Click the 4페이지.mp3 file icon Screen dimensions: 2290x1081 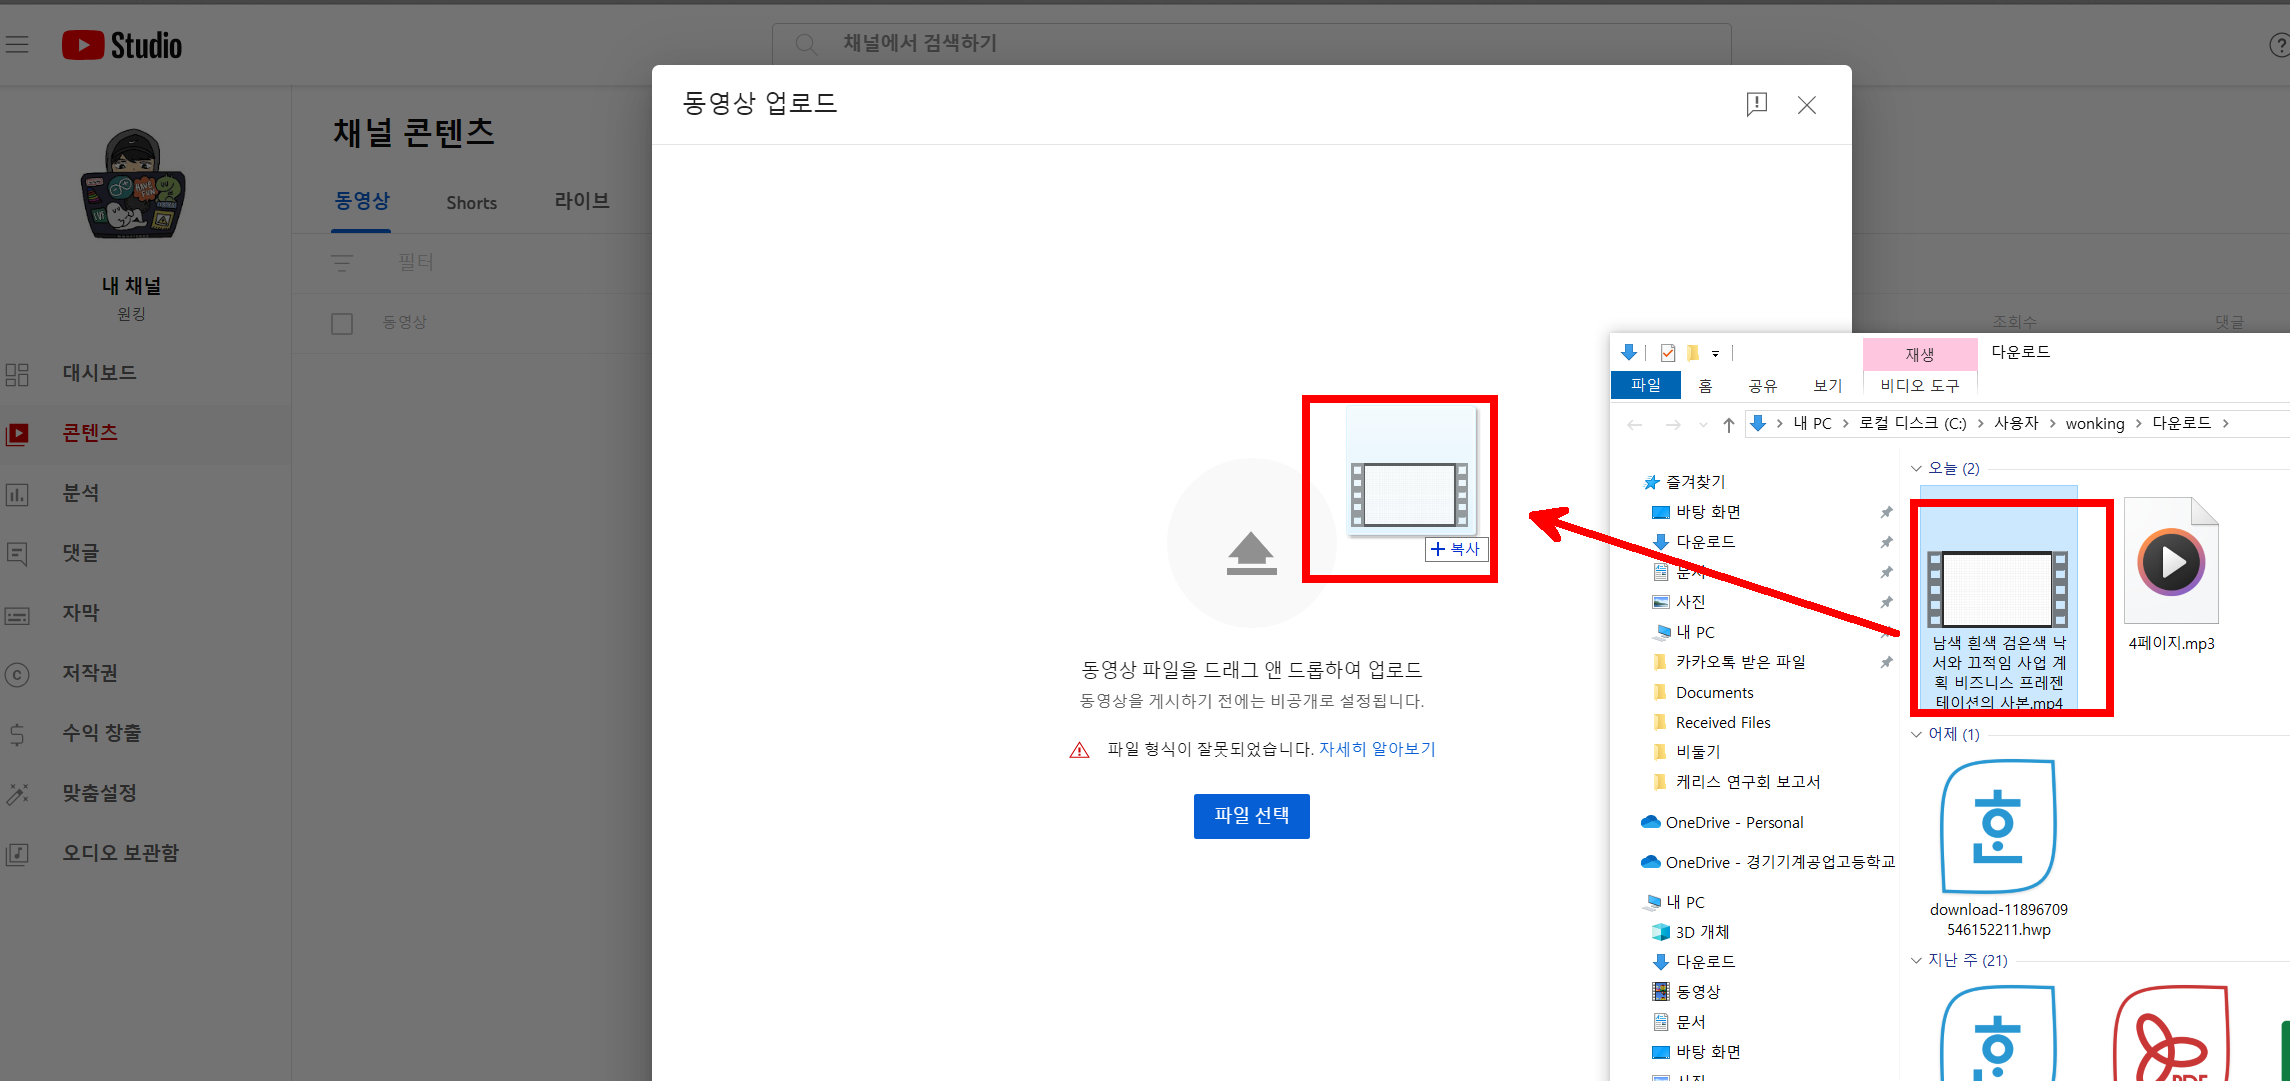pos(2170,563)
